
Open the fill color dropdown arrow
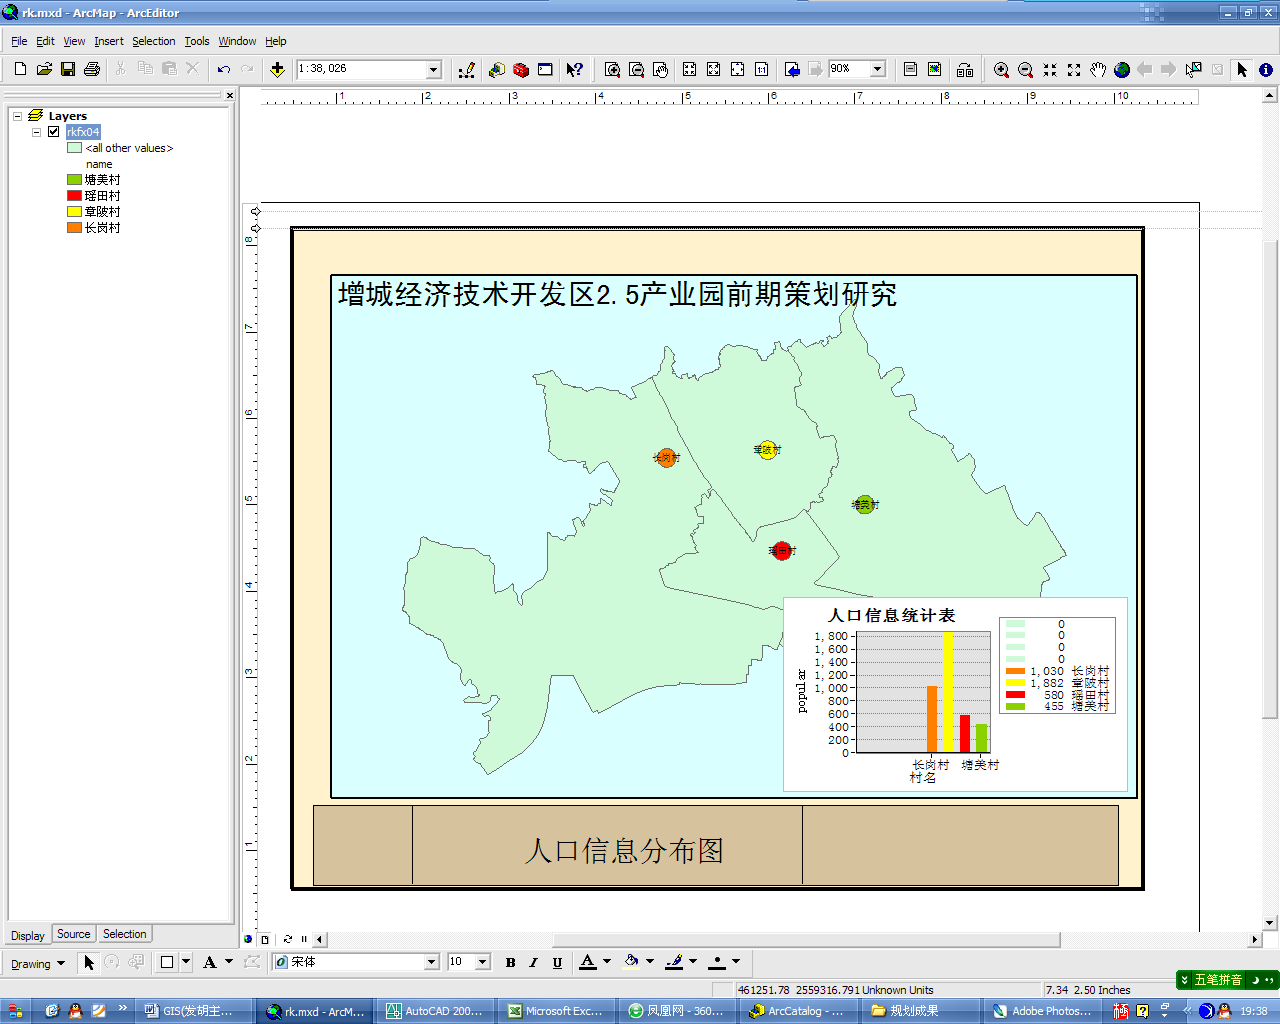[x=650, y=962]
